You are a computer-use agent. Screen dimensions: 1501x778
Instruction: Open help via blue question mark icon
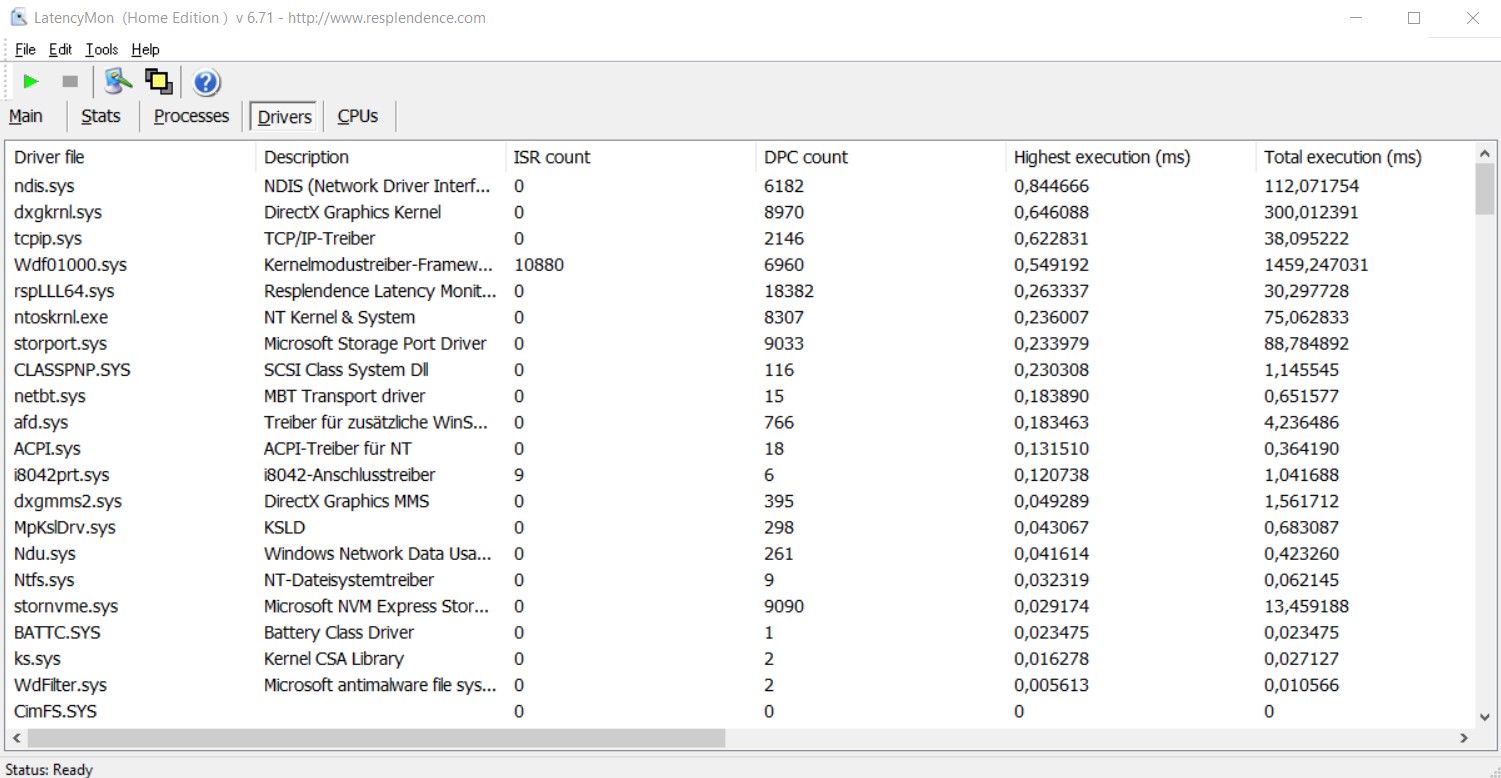206,82
